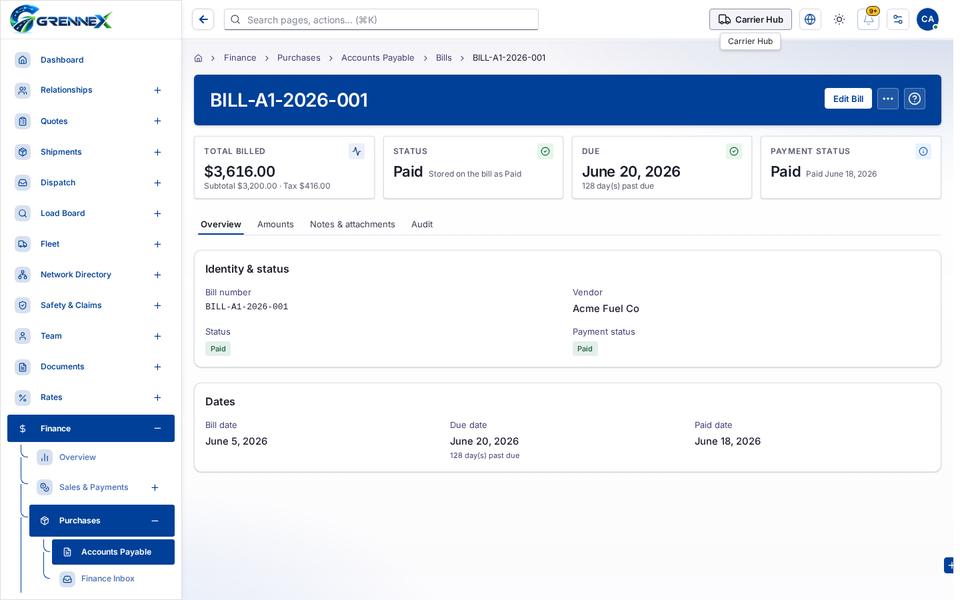Expand the Shipments sidebar section
This screenshot has width=960, height=600.
(x=157, y=152)
